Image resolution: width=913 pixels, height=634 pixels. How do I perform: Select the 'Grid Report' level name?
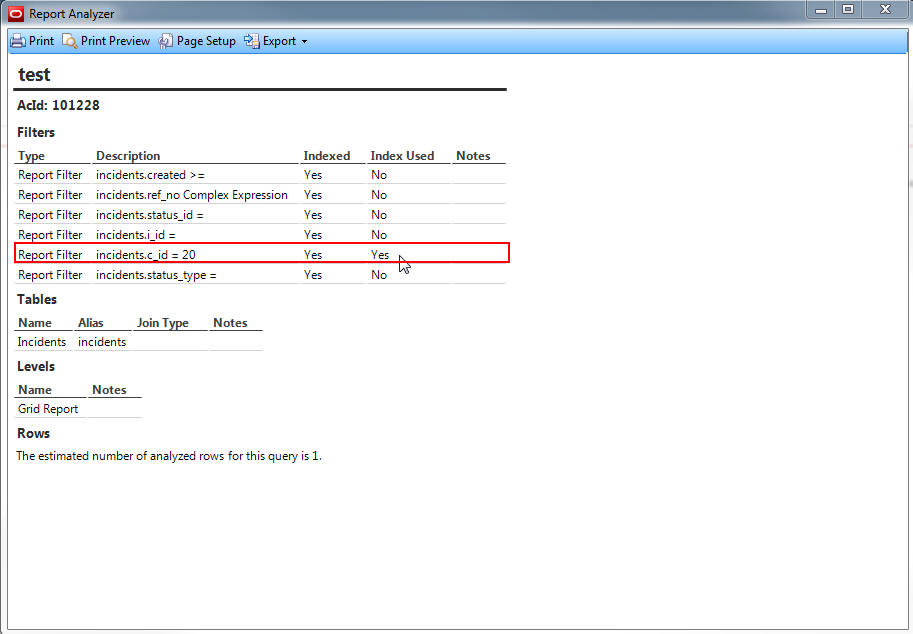pos(48,409)
